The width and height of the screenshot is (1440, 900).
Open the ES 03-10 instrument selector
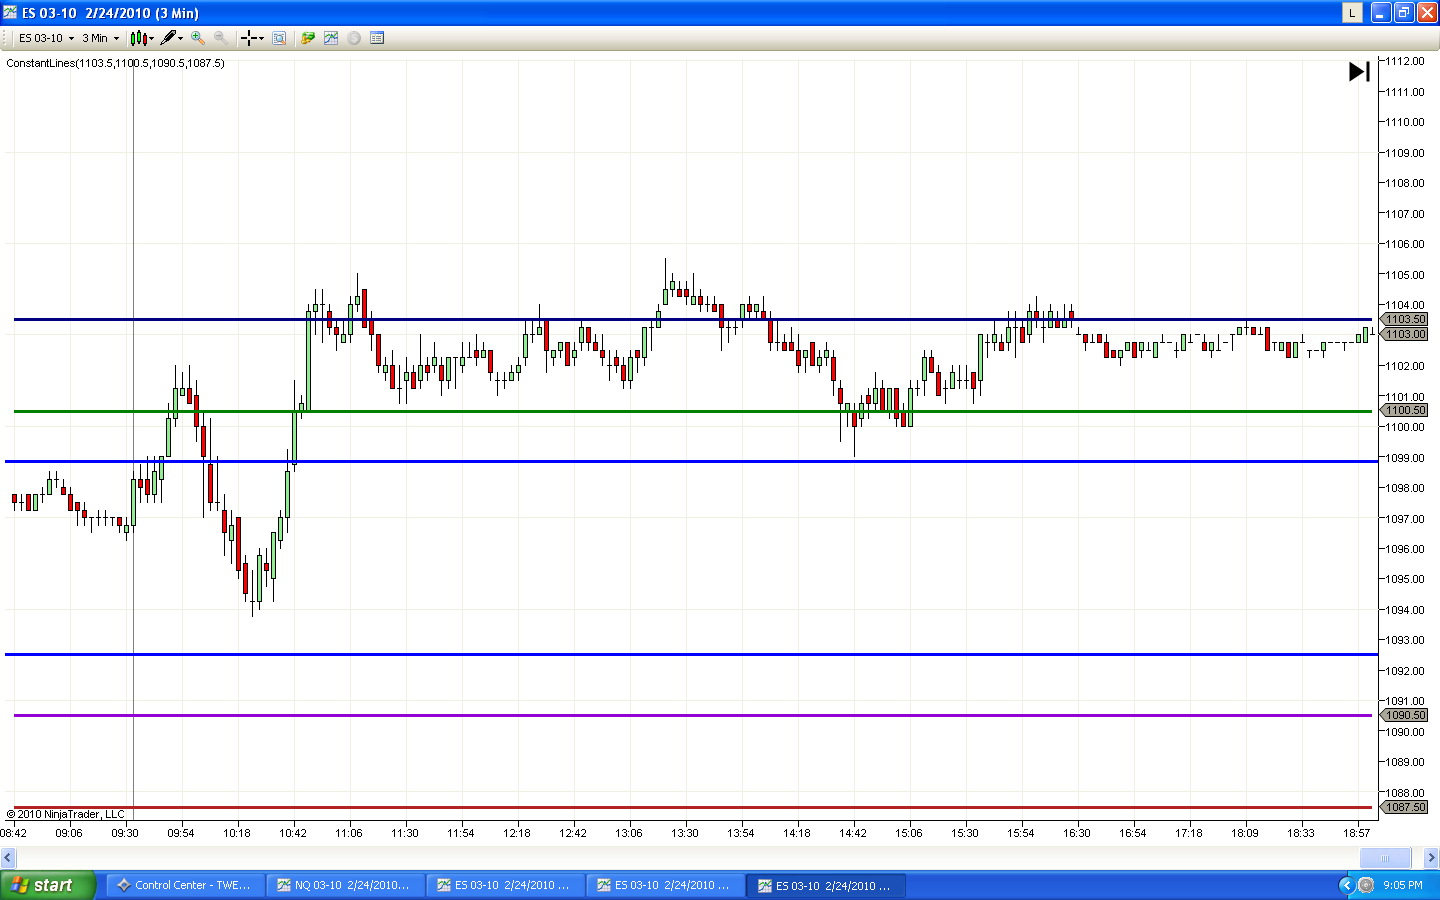tap(46, 38)
